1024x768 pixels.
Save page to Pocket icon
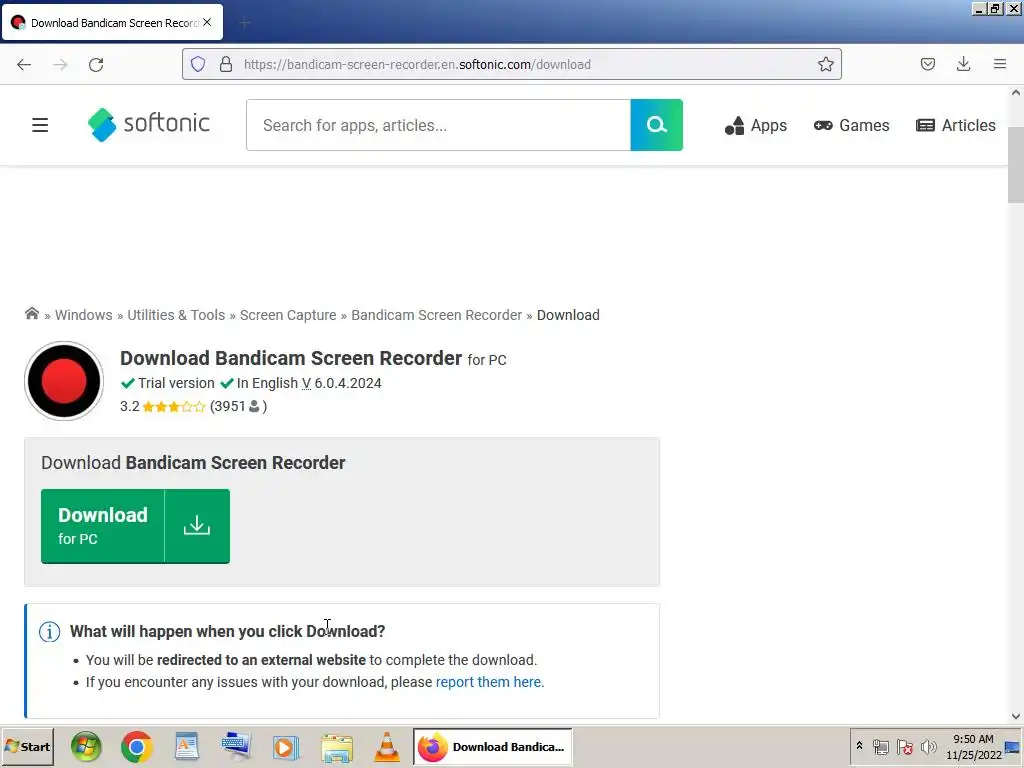tap(927, 64)
